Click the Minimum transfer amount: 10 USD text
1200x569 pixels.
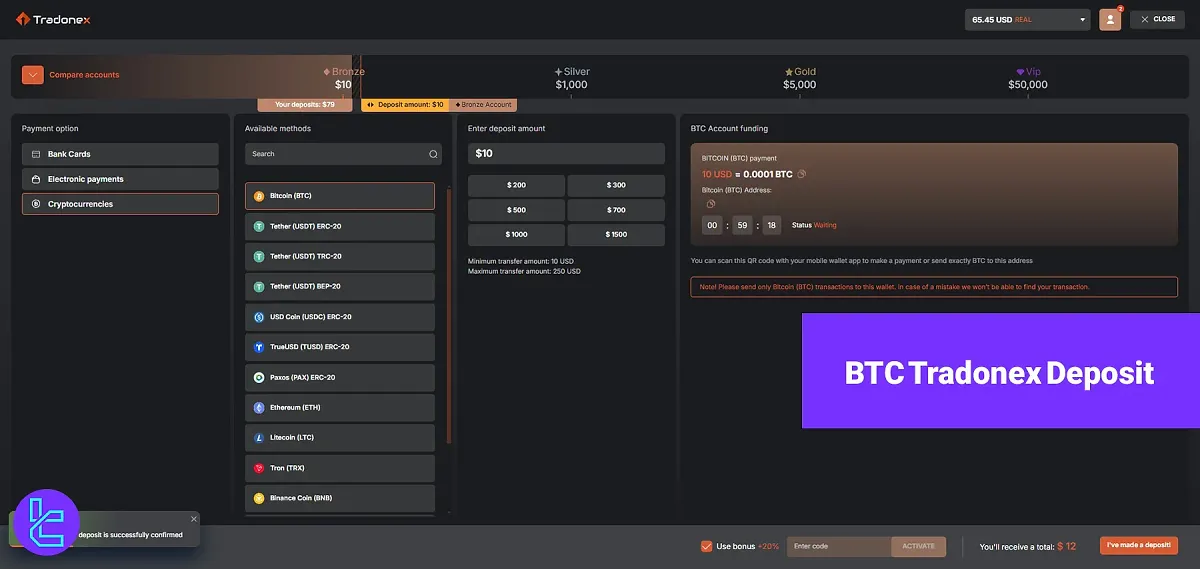521,261
